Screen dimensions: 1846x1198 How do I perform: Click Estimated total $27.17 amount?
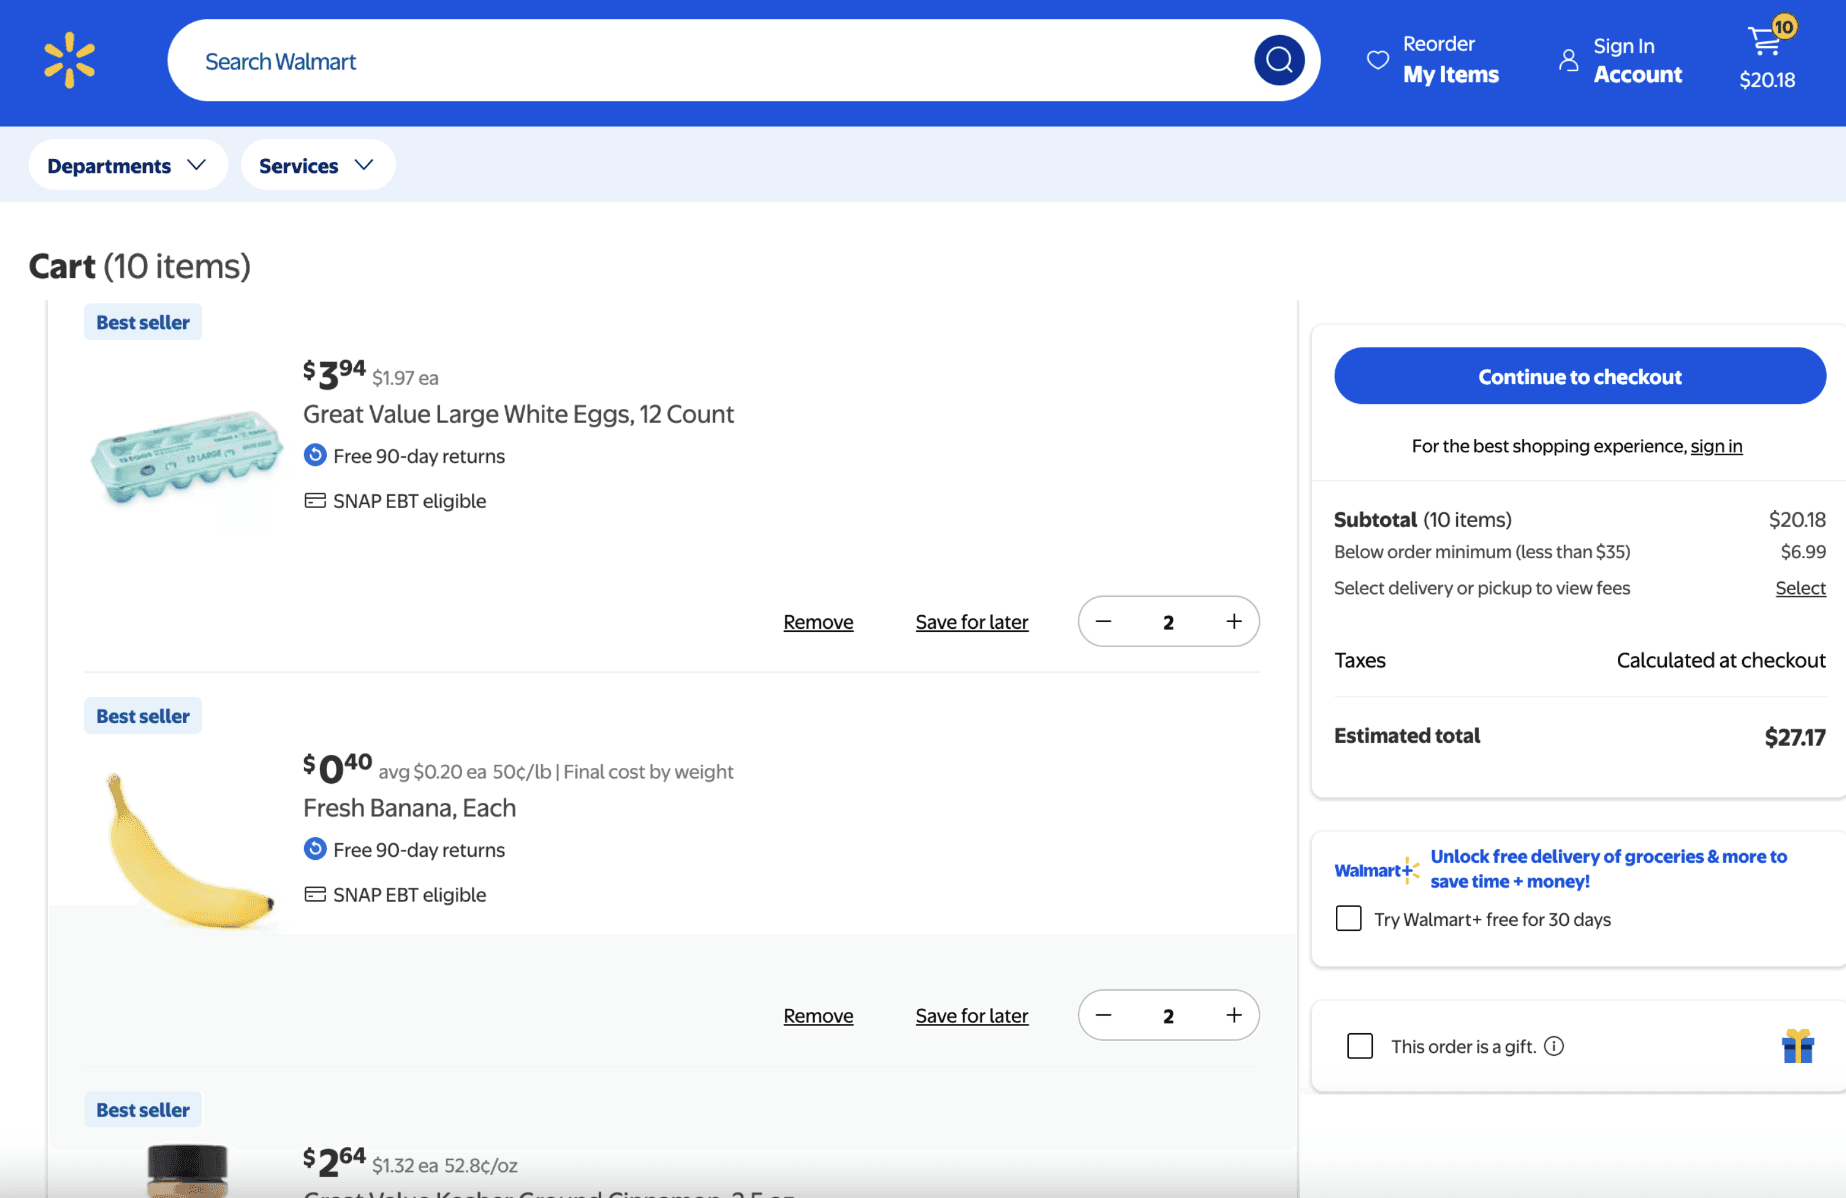click(1795, 738)
